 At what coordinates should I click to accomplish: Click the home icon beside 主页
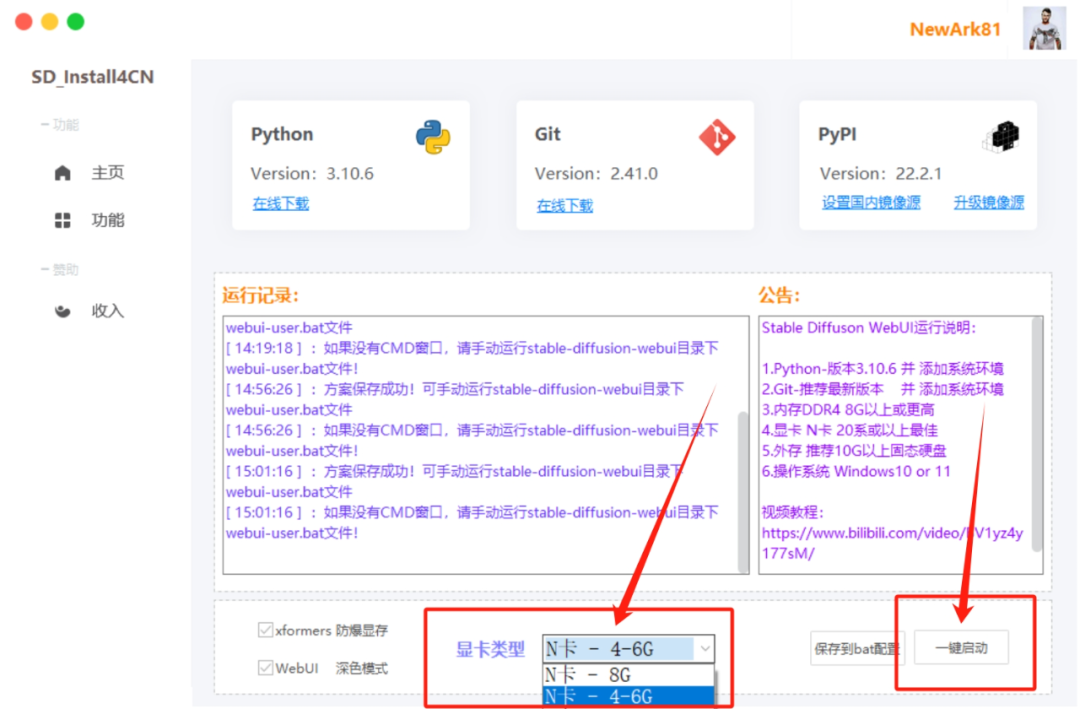[x=63, y=173]
